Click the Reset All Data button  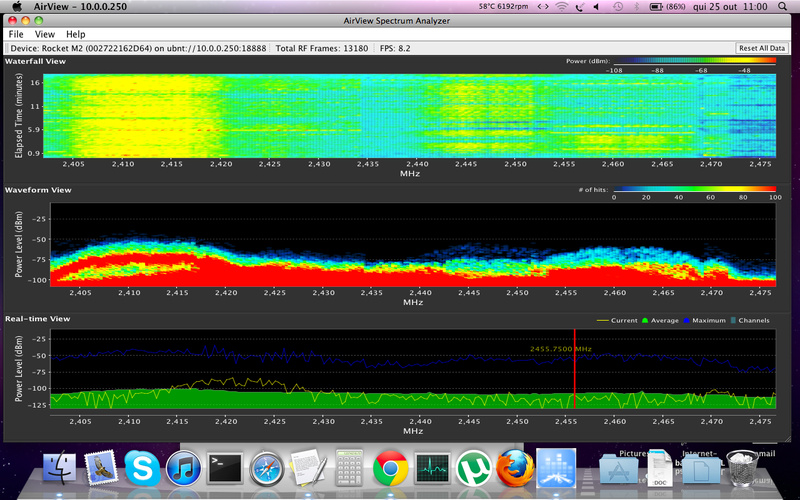click(762, 48)
